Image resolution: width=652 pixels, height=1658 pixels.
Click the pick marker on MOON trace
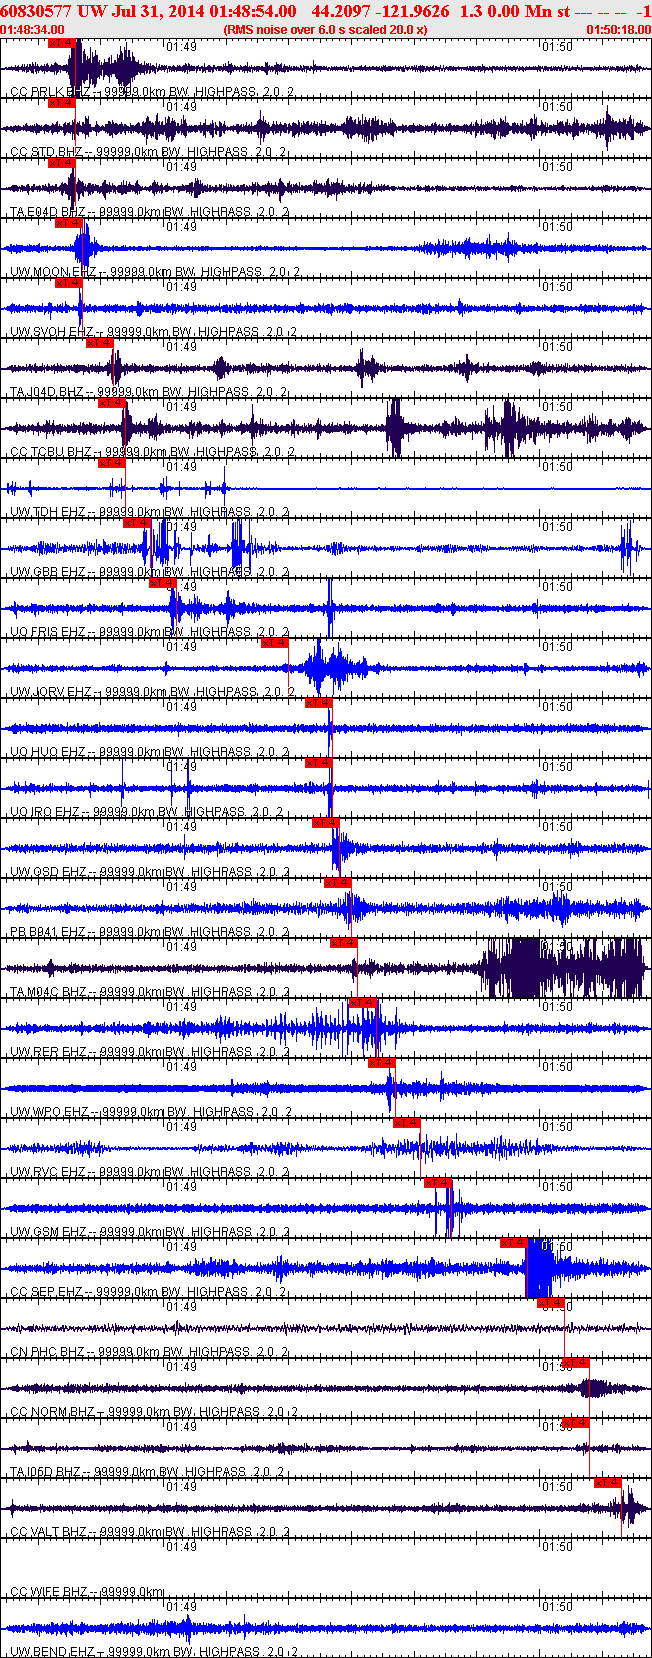68,223
